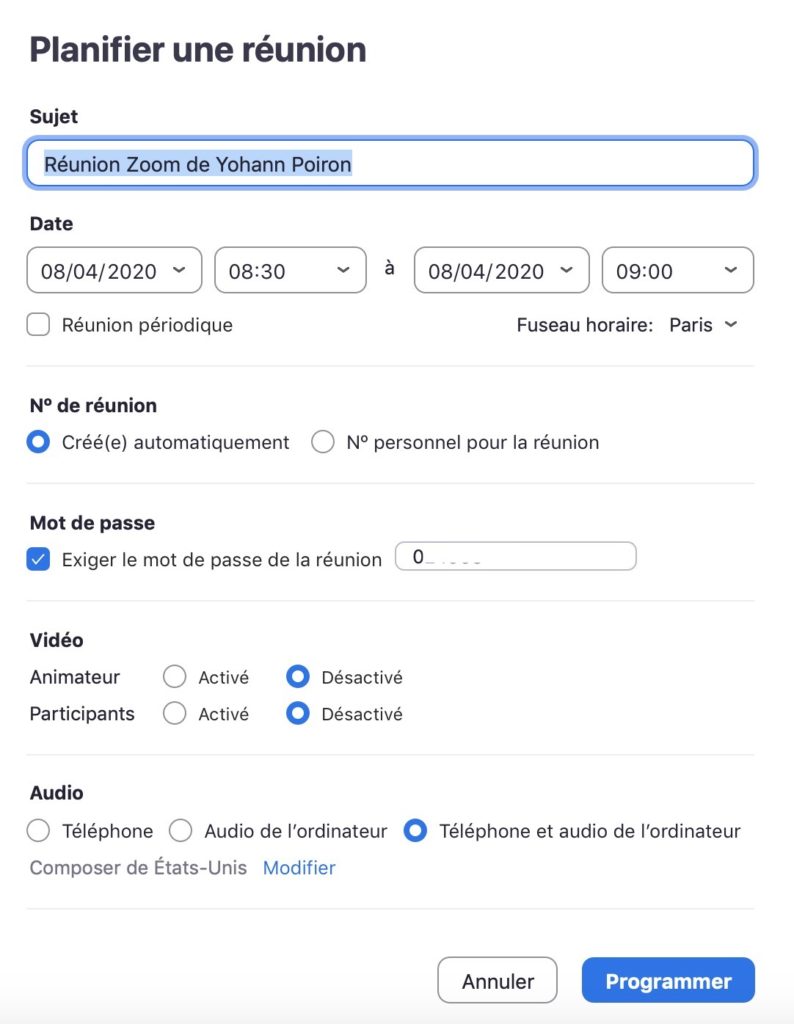This screenshot has width=794, height=1024.
Task: Open the start date dropdown
Action: coord(113,270)
